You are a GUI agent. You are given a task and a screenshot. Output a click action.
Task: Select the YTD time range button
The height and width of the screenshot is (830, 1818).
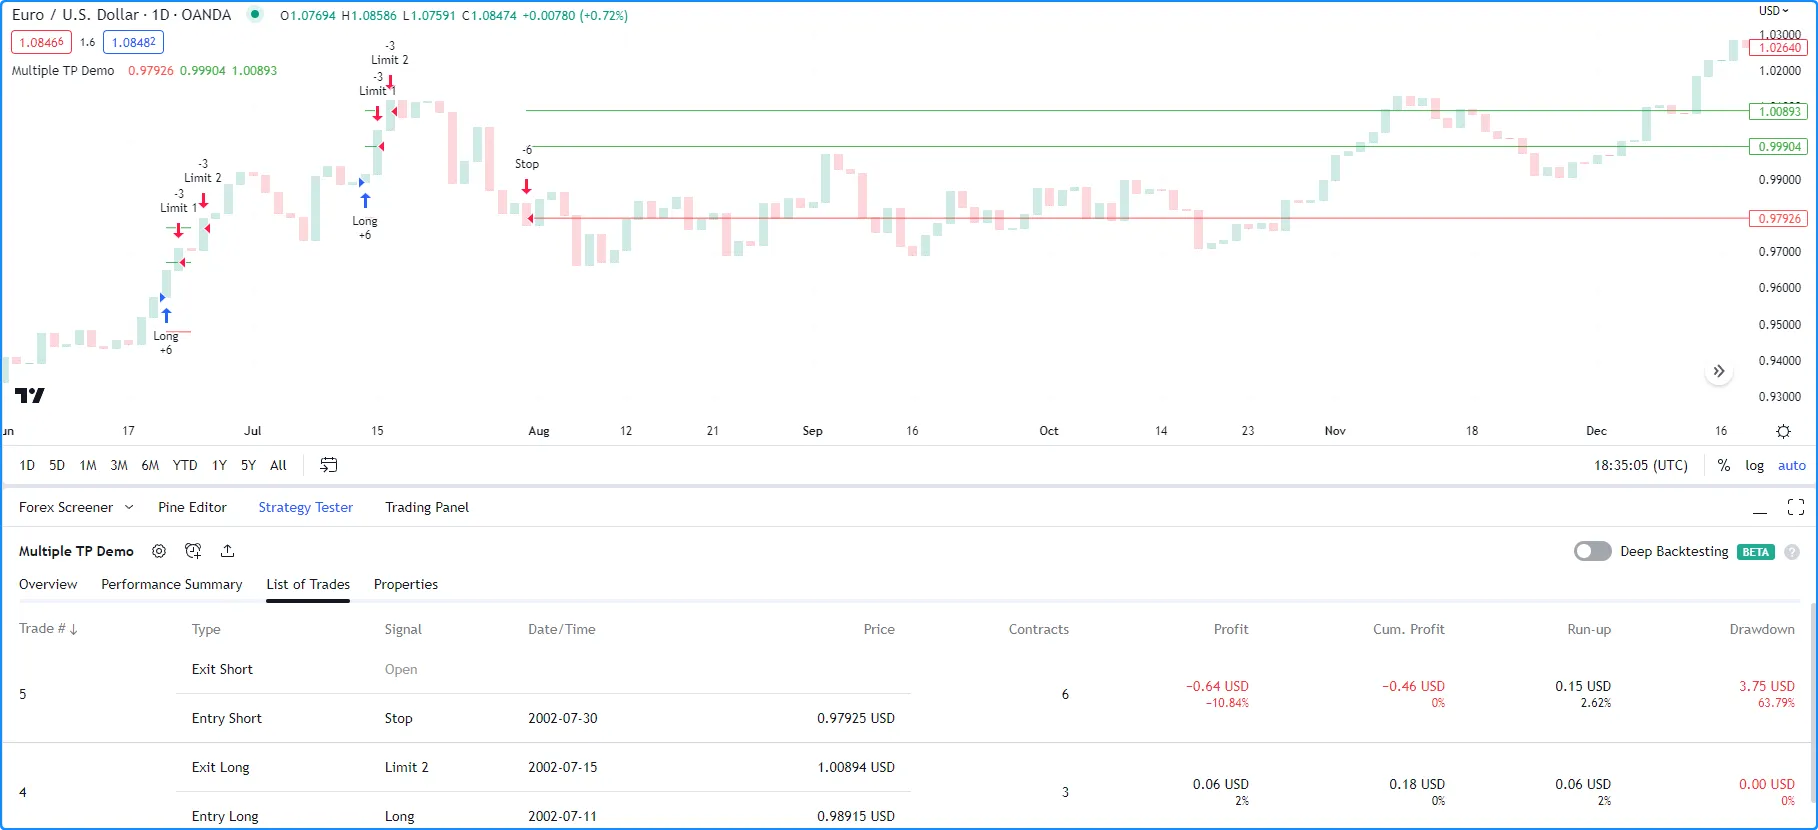pos(185,465)
